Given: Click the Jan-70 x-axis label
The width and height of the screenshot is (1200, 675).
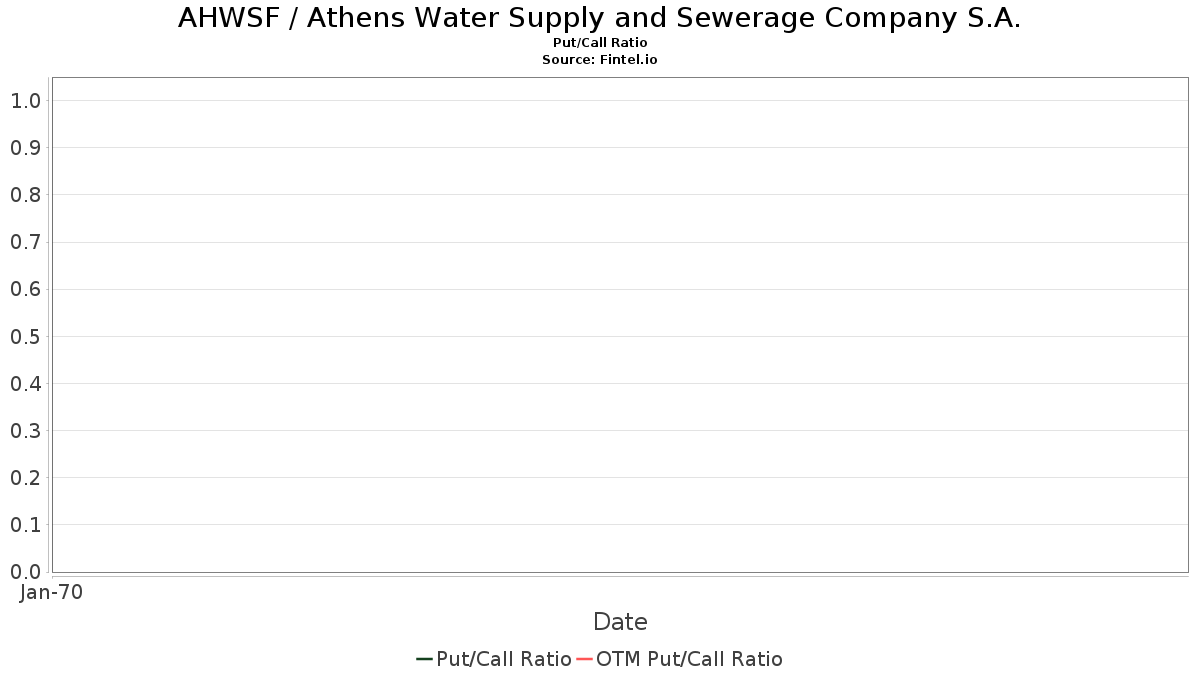Looking at the screenshot, I should pyautogui.click(x=51, y=592).
